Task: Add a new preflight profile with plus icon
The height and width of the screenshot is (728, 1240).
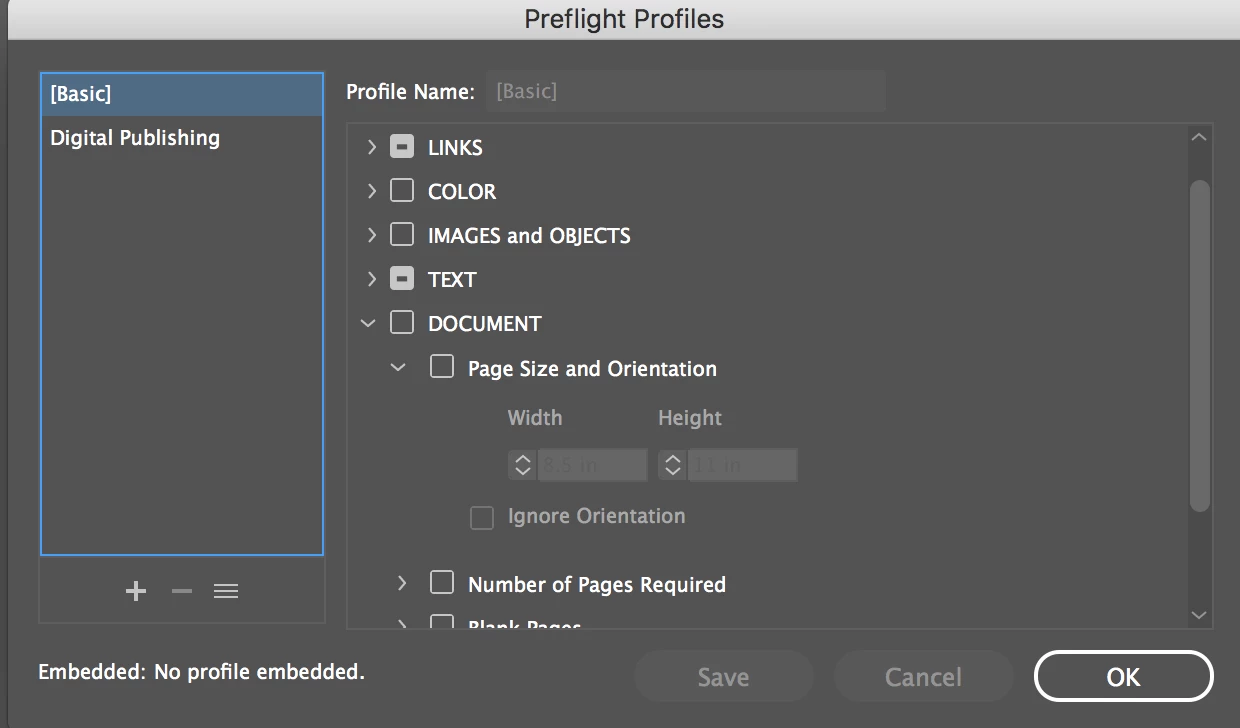Action: click(x=136, y=591)
